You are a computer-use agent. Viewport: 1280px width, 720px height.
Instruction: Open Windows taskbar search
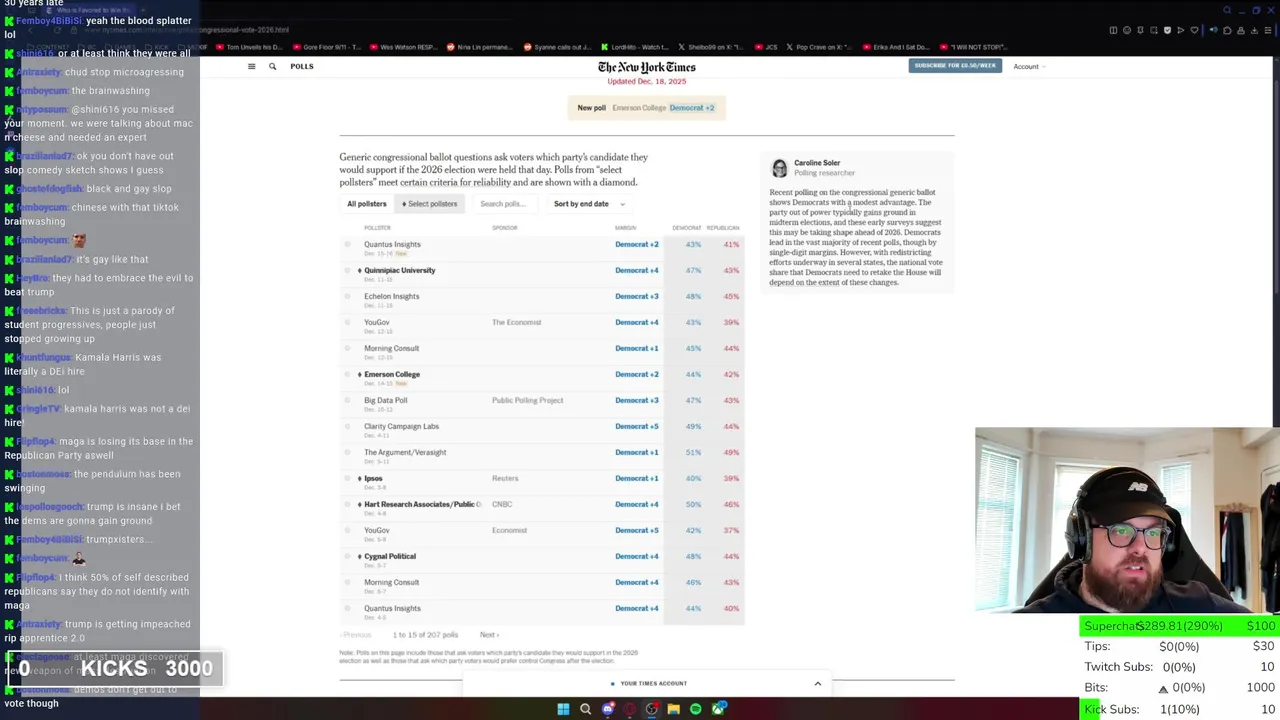pos(585,709)
